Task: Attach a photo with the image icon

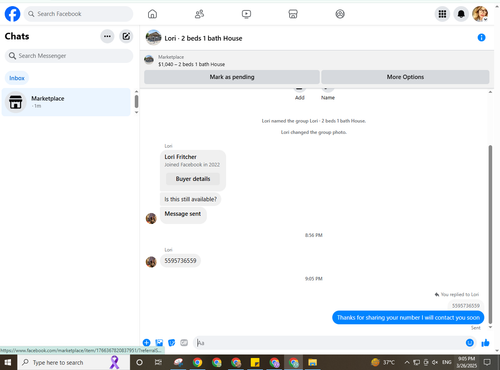Action: 159,343
